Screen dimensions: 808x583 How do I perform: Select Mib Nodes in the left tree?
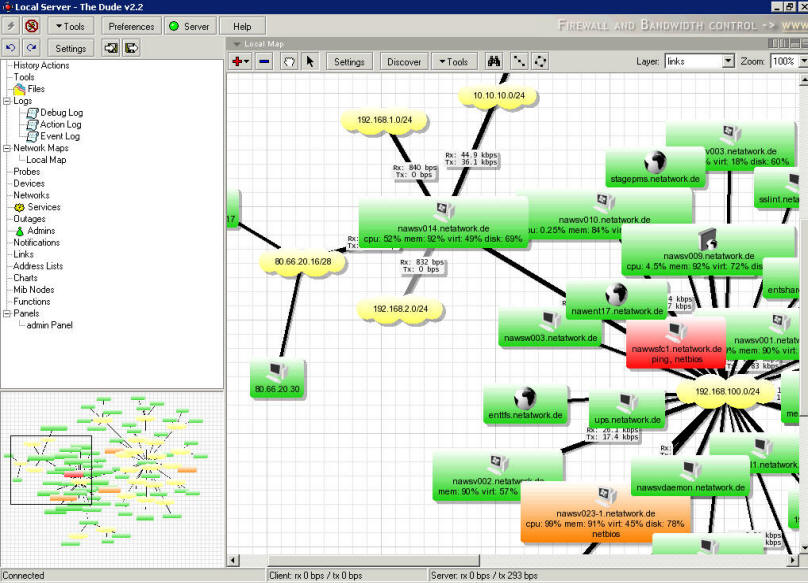click(33, 290)
